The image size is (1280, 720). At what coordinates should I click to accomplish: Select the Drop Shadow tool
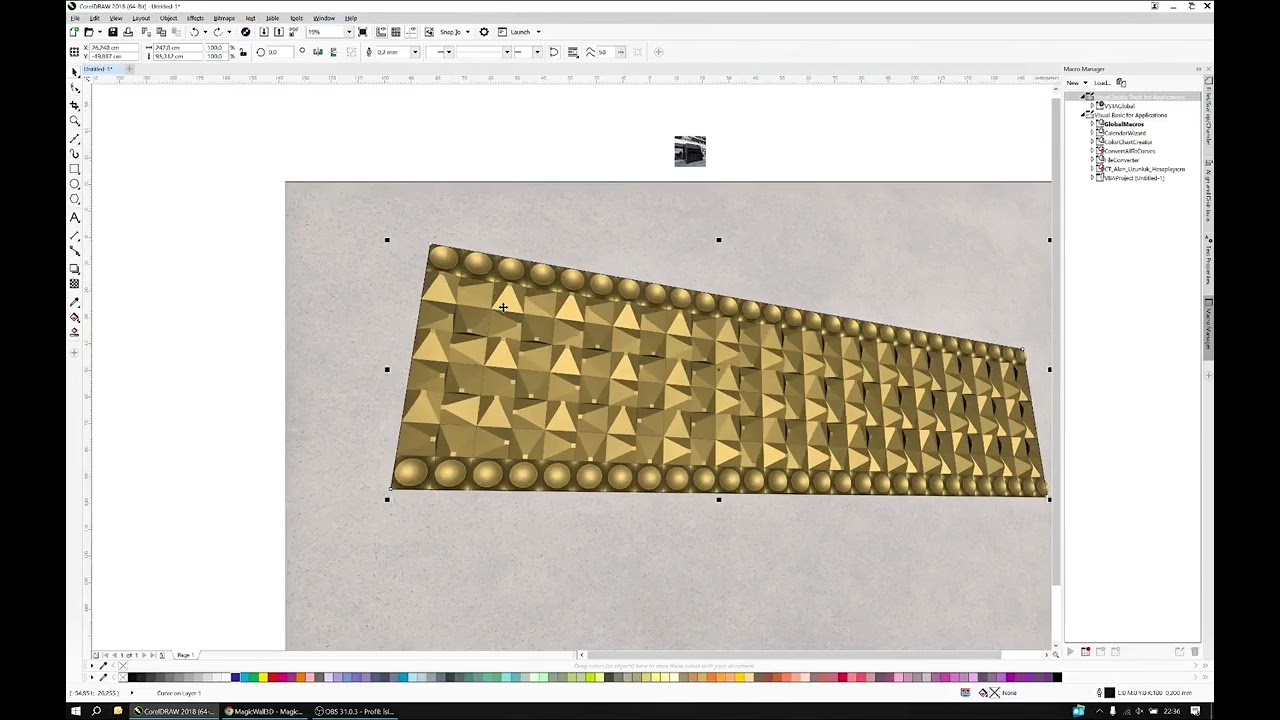pos(75,269)
